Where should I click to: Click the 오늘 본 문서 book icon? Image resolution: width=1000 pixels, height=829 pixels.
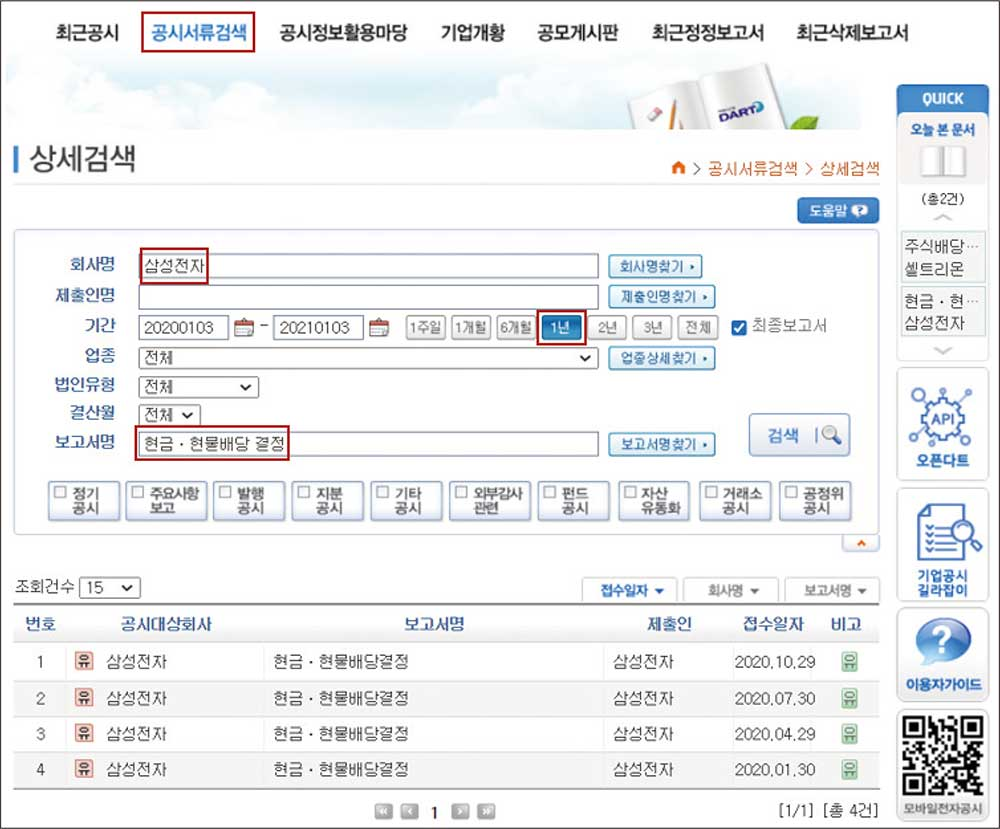click(943, 161)
